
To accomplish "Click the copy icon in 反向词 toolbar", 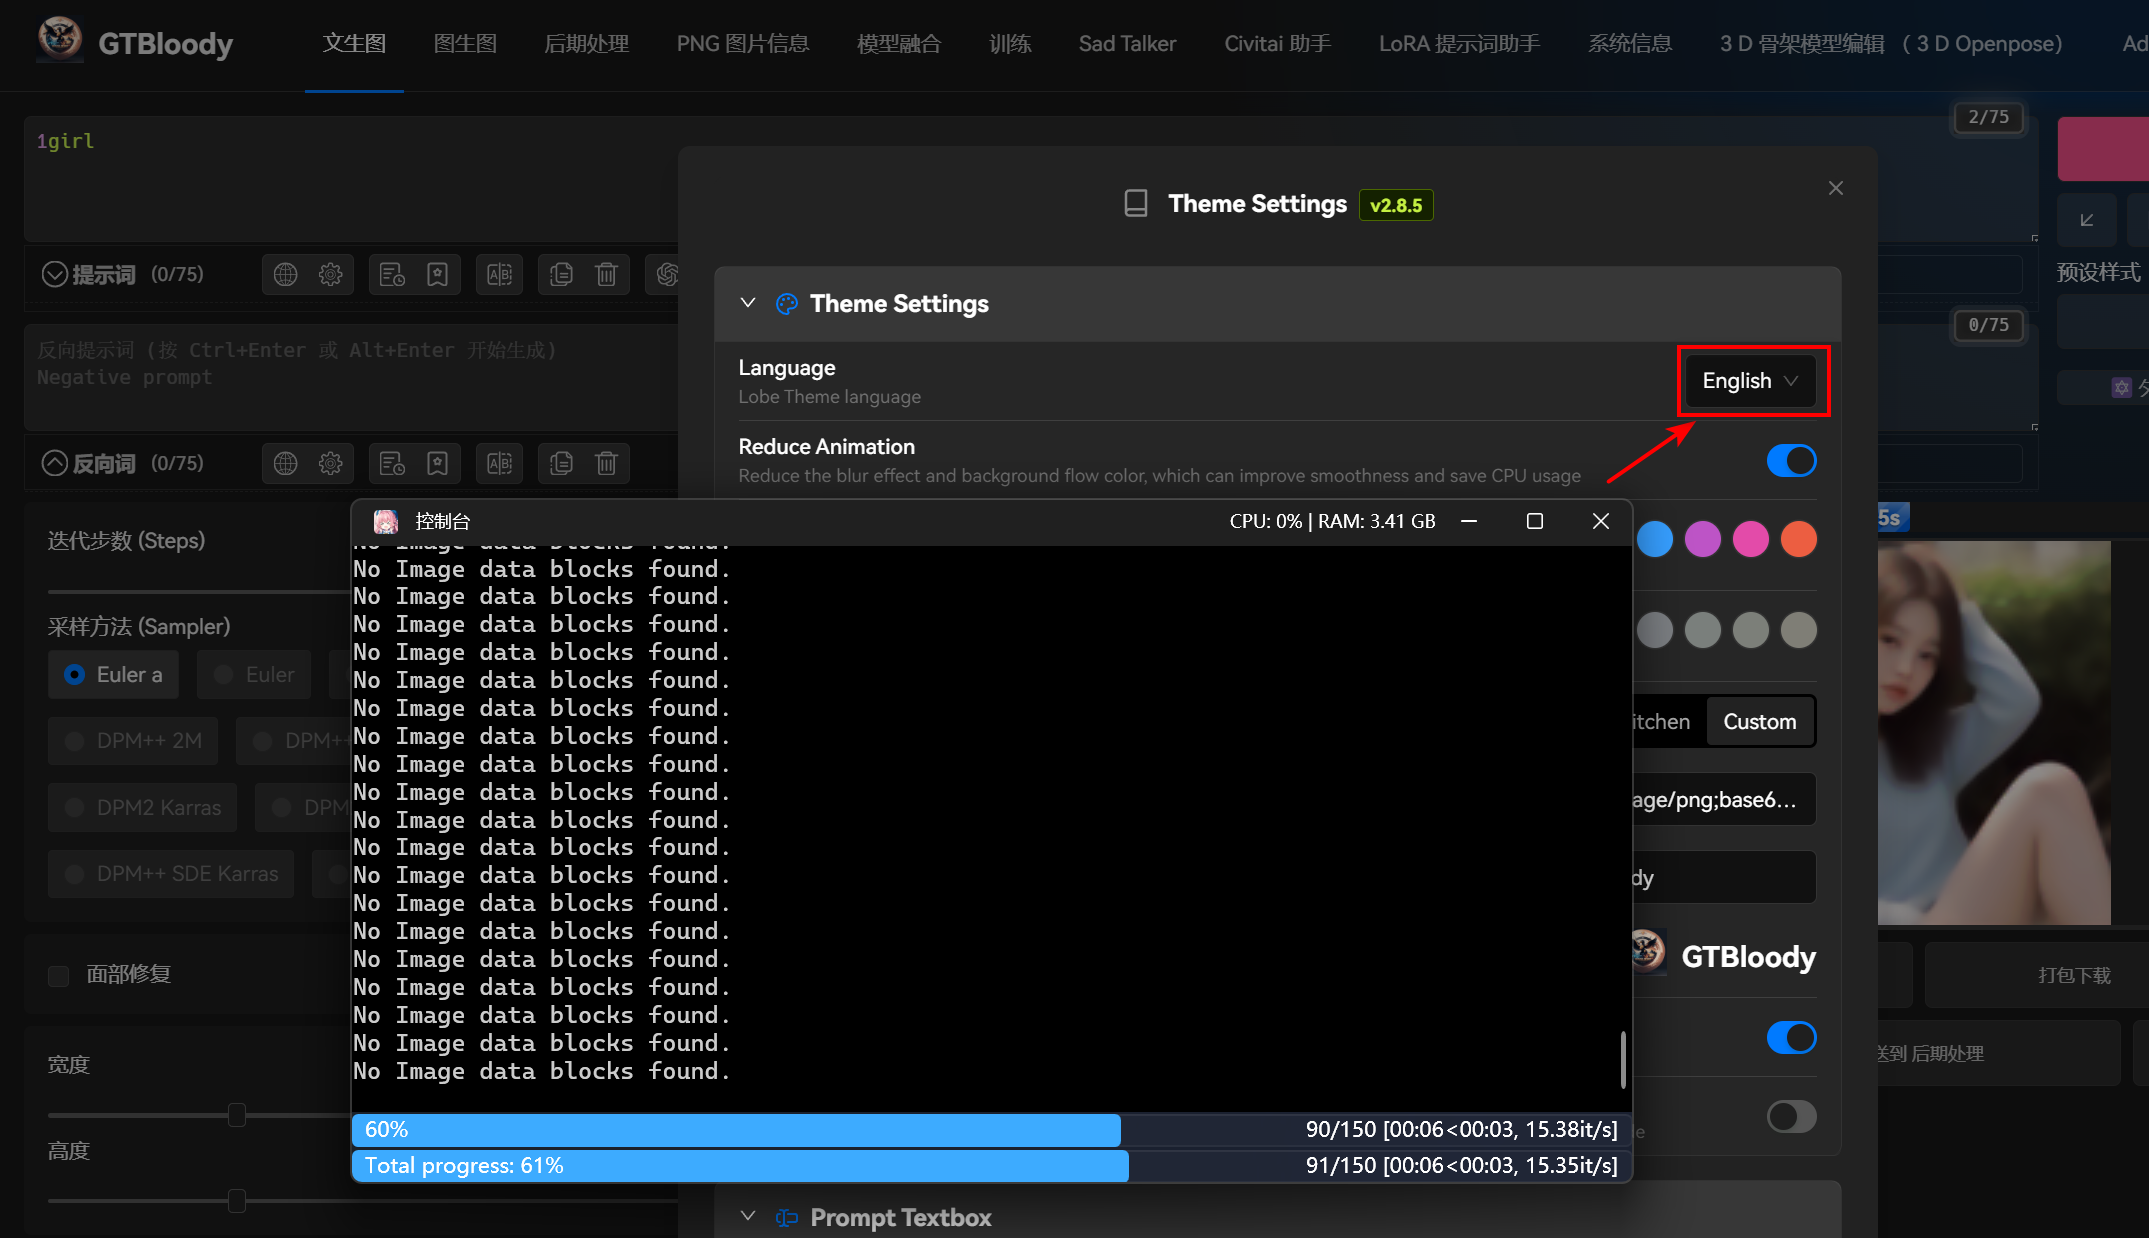I will pos(561,463).
